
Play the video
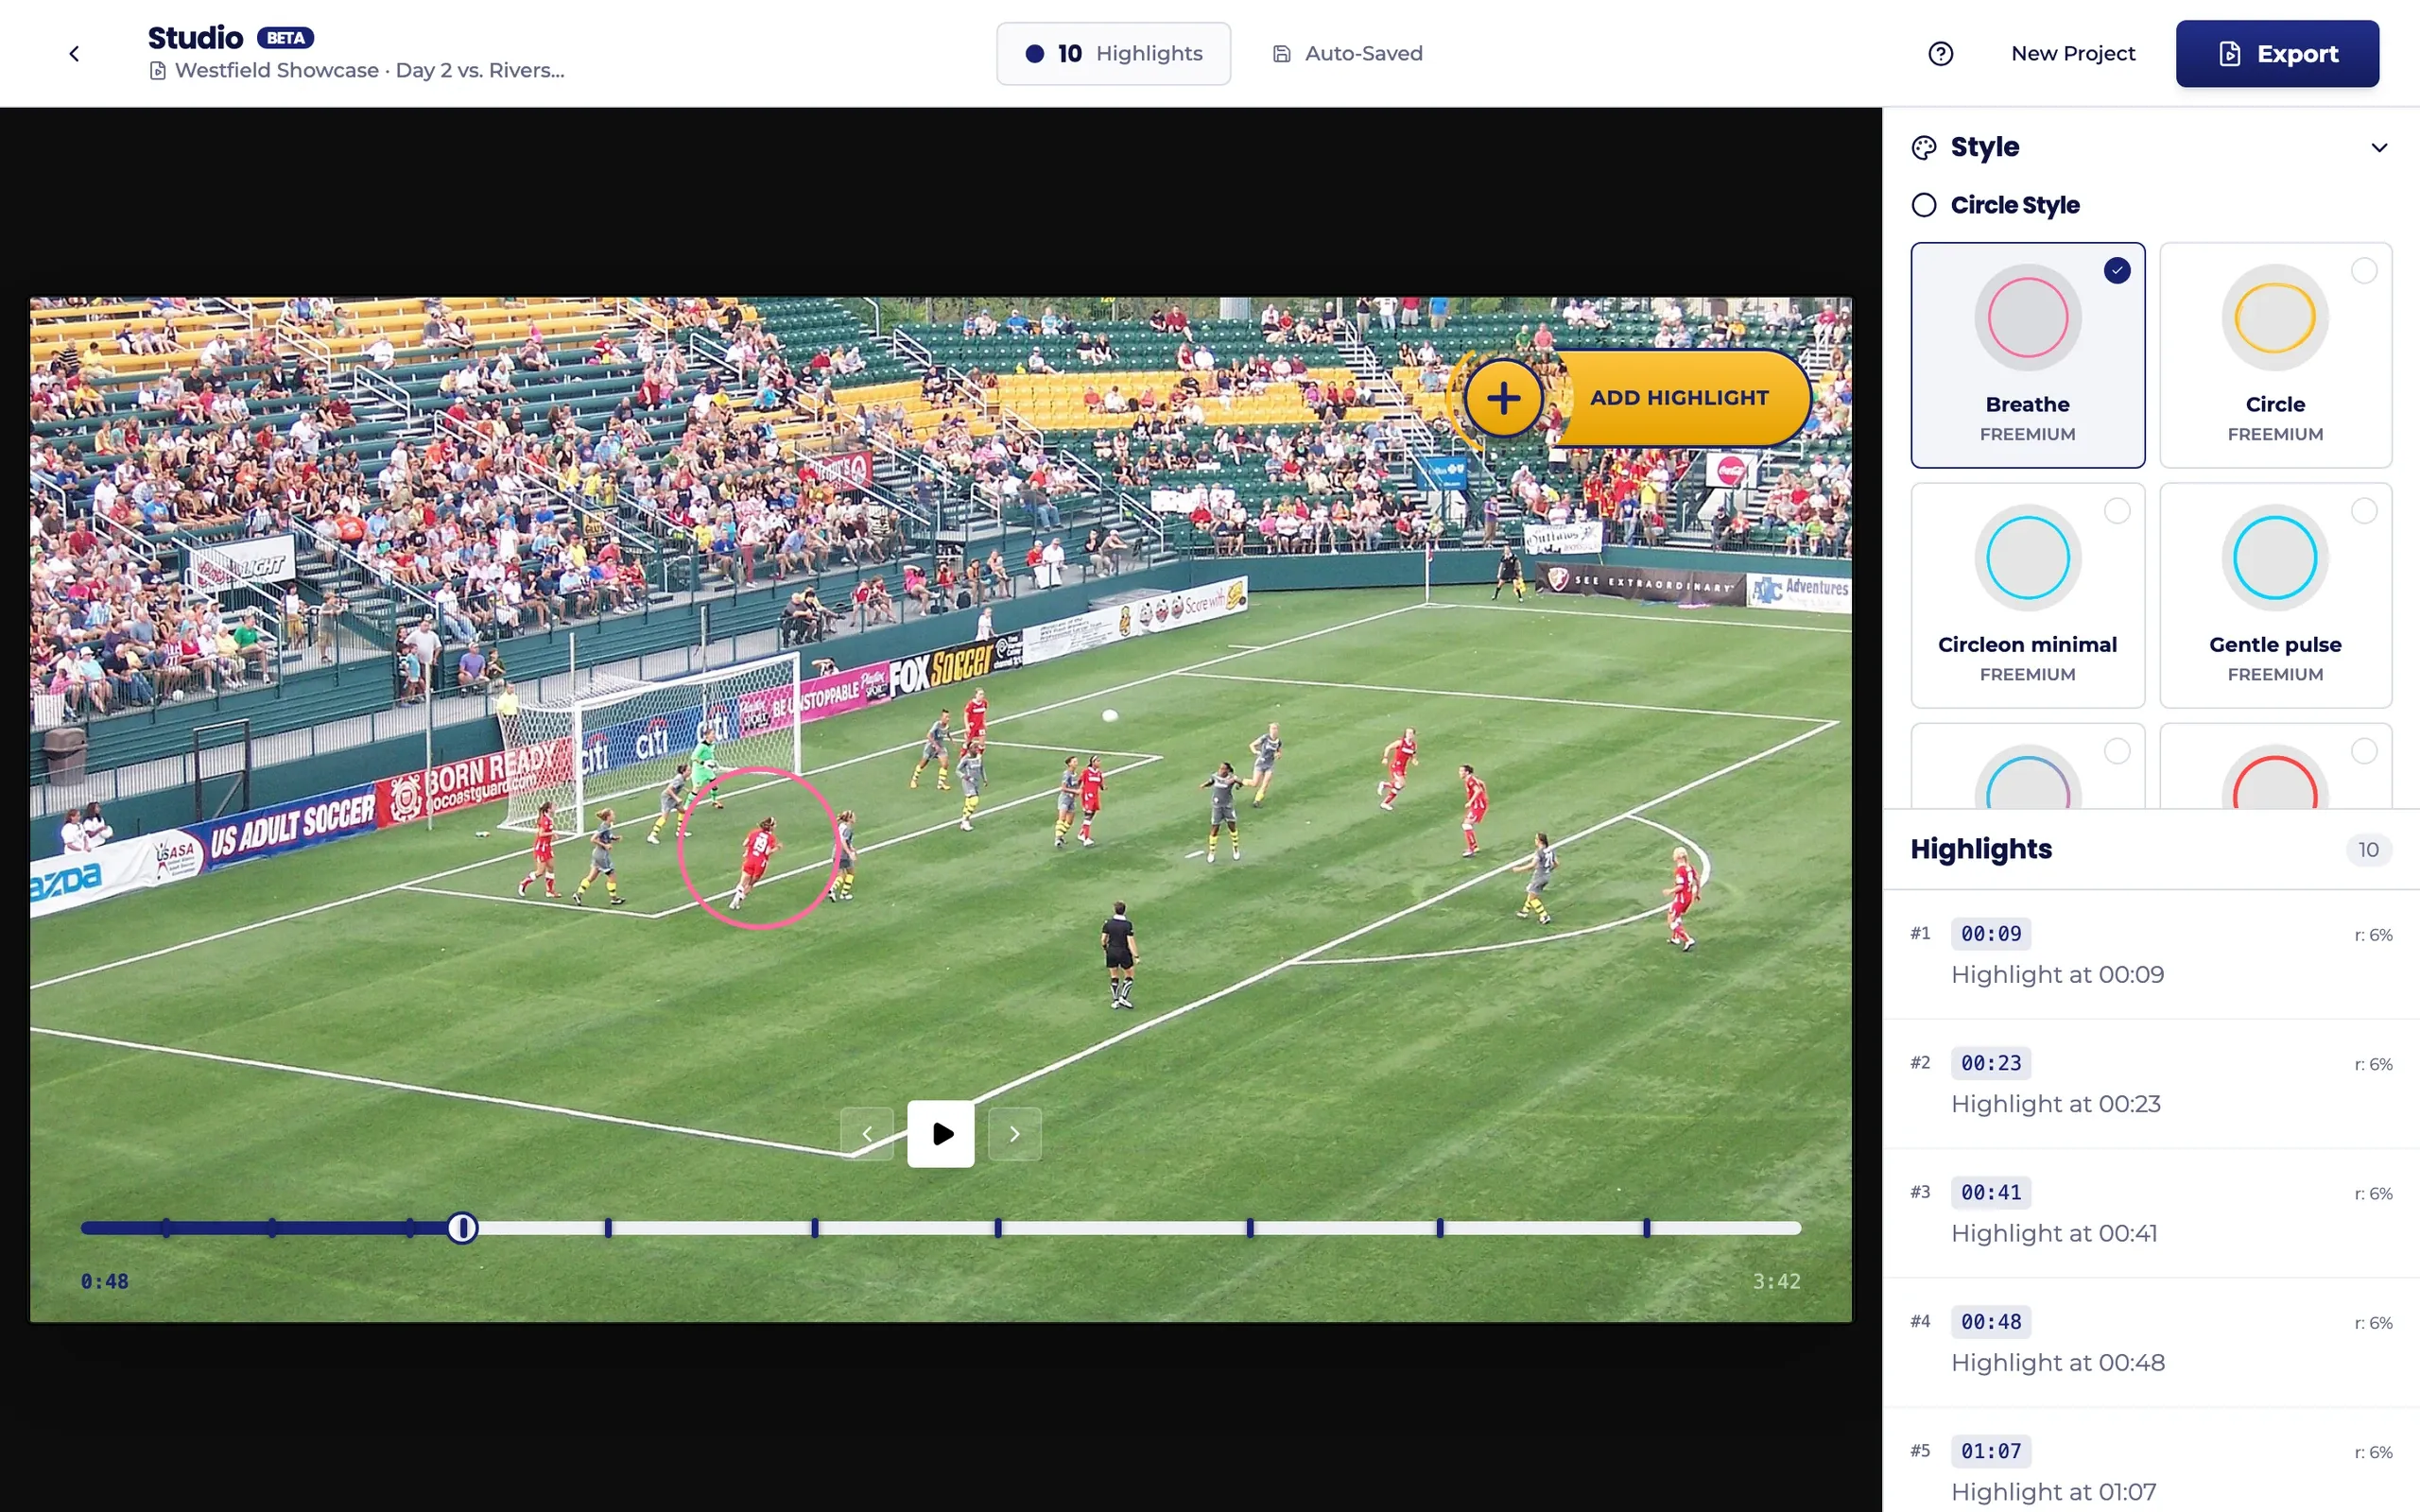pos(940,1134)
